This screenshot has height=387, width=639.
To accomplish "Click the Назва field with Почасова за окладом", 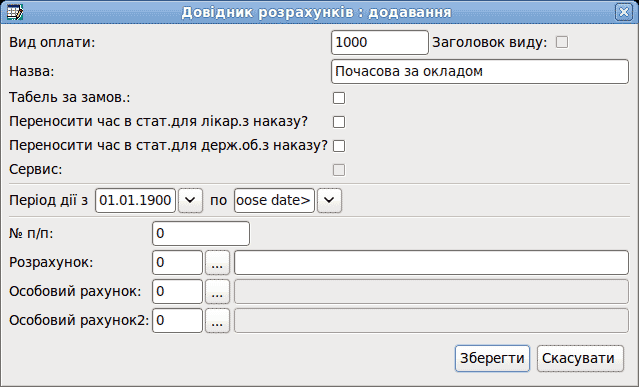I will (480, 72).
